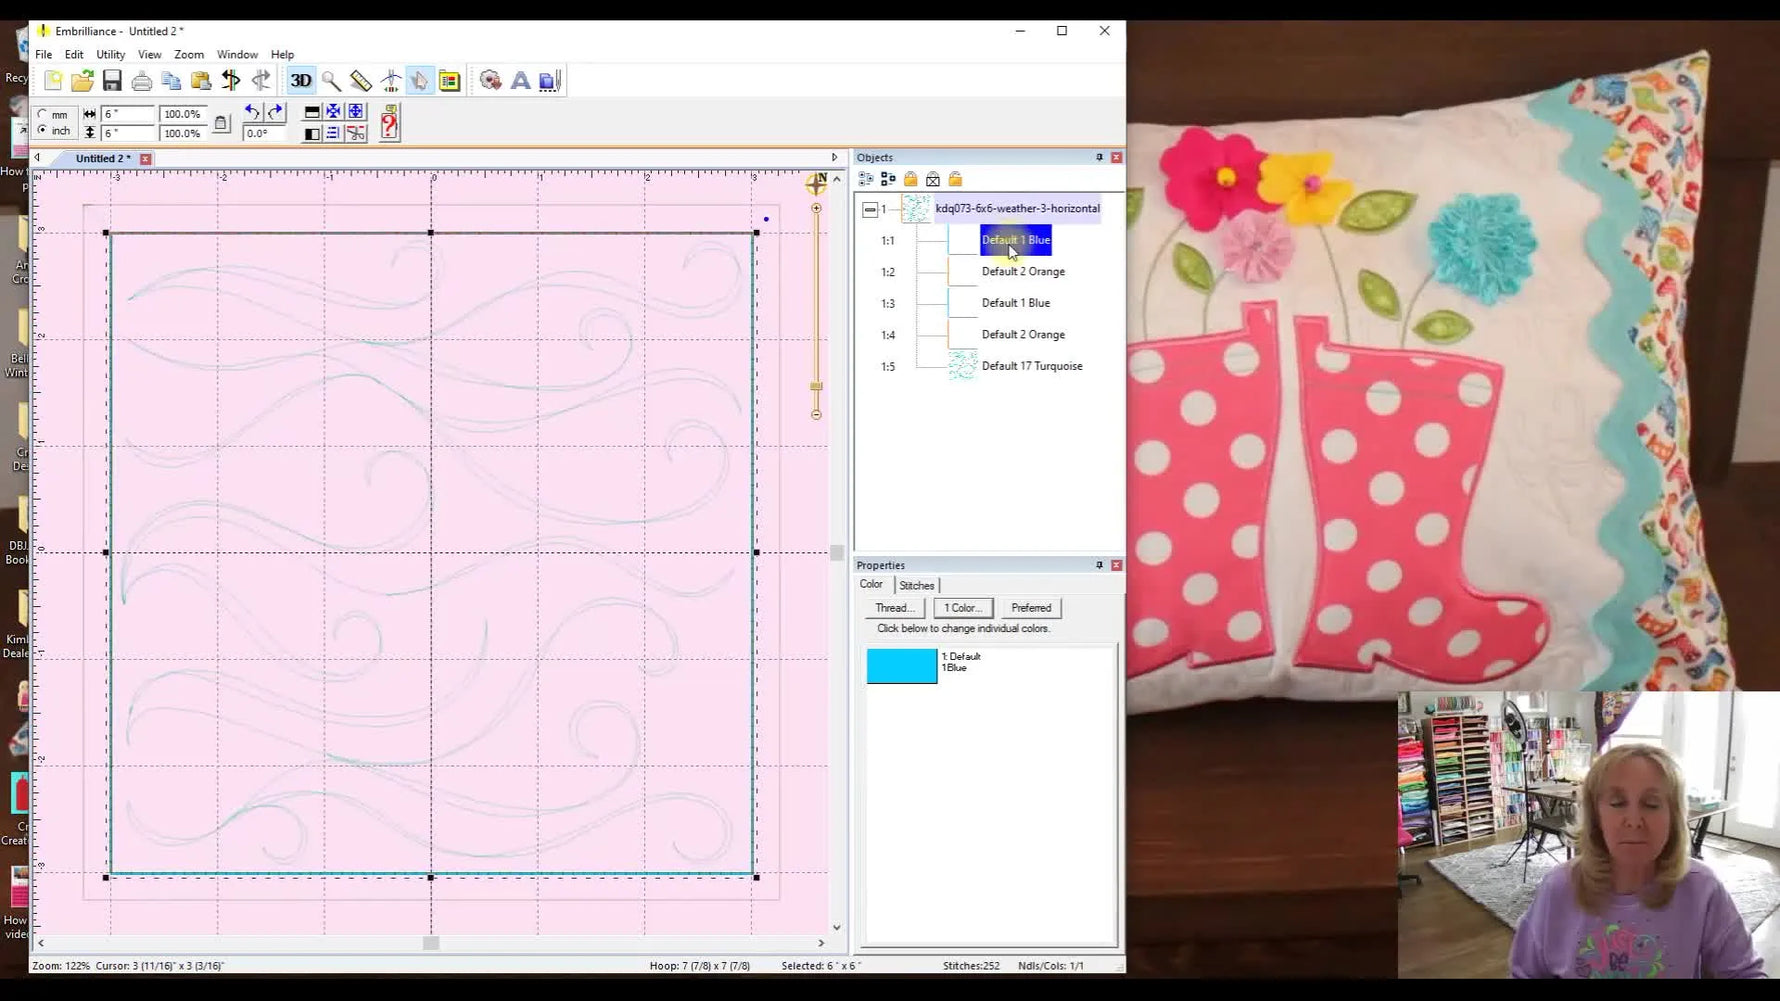This screenshot has width=1780, height=1001.
Task: Click the height 6" input field
Action: pos(128,132)
